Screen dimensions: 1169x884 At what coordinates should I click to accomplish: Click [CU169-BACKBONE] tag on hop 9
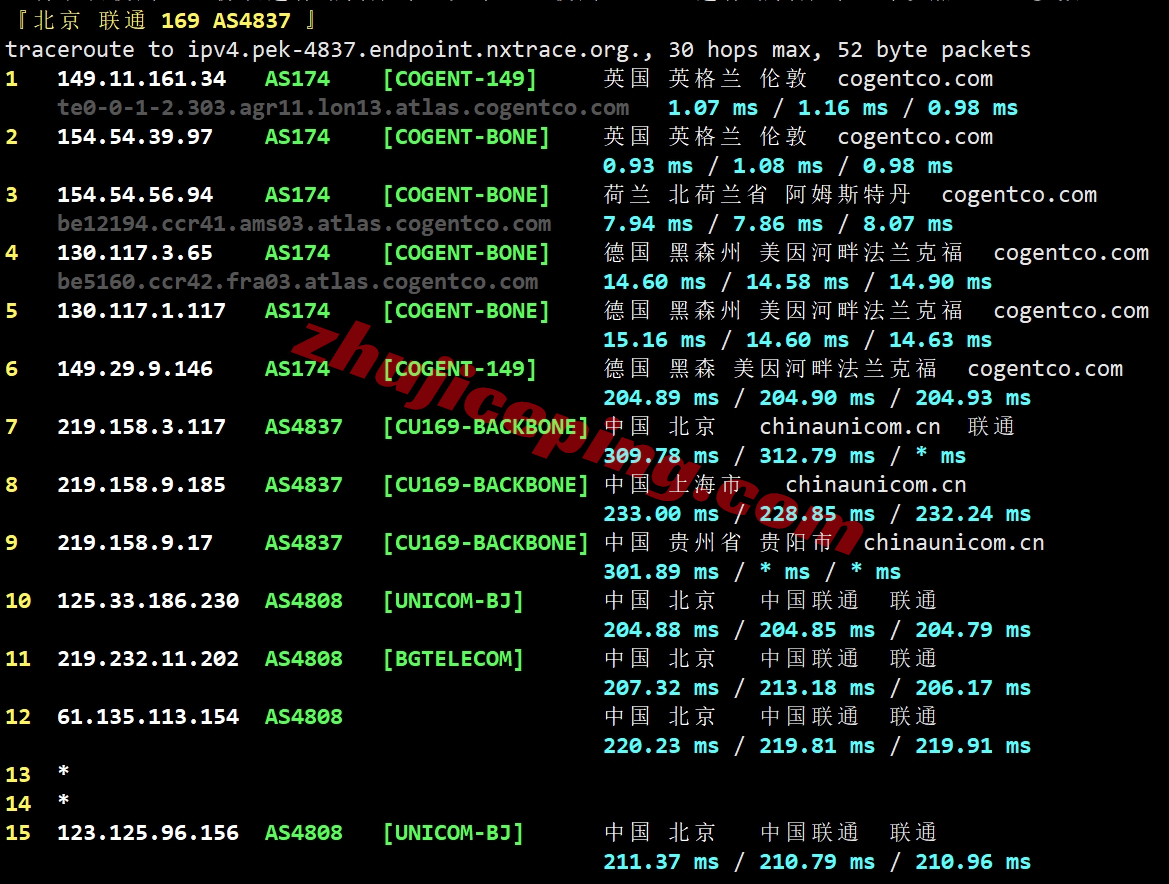point(485,543)
